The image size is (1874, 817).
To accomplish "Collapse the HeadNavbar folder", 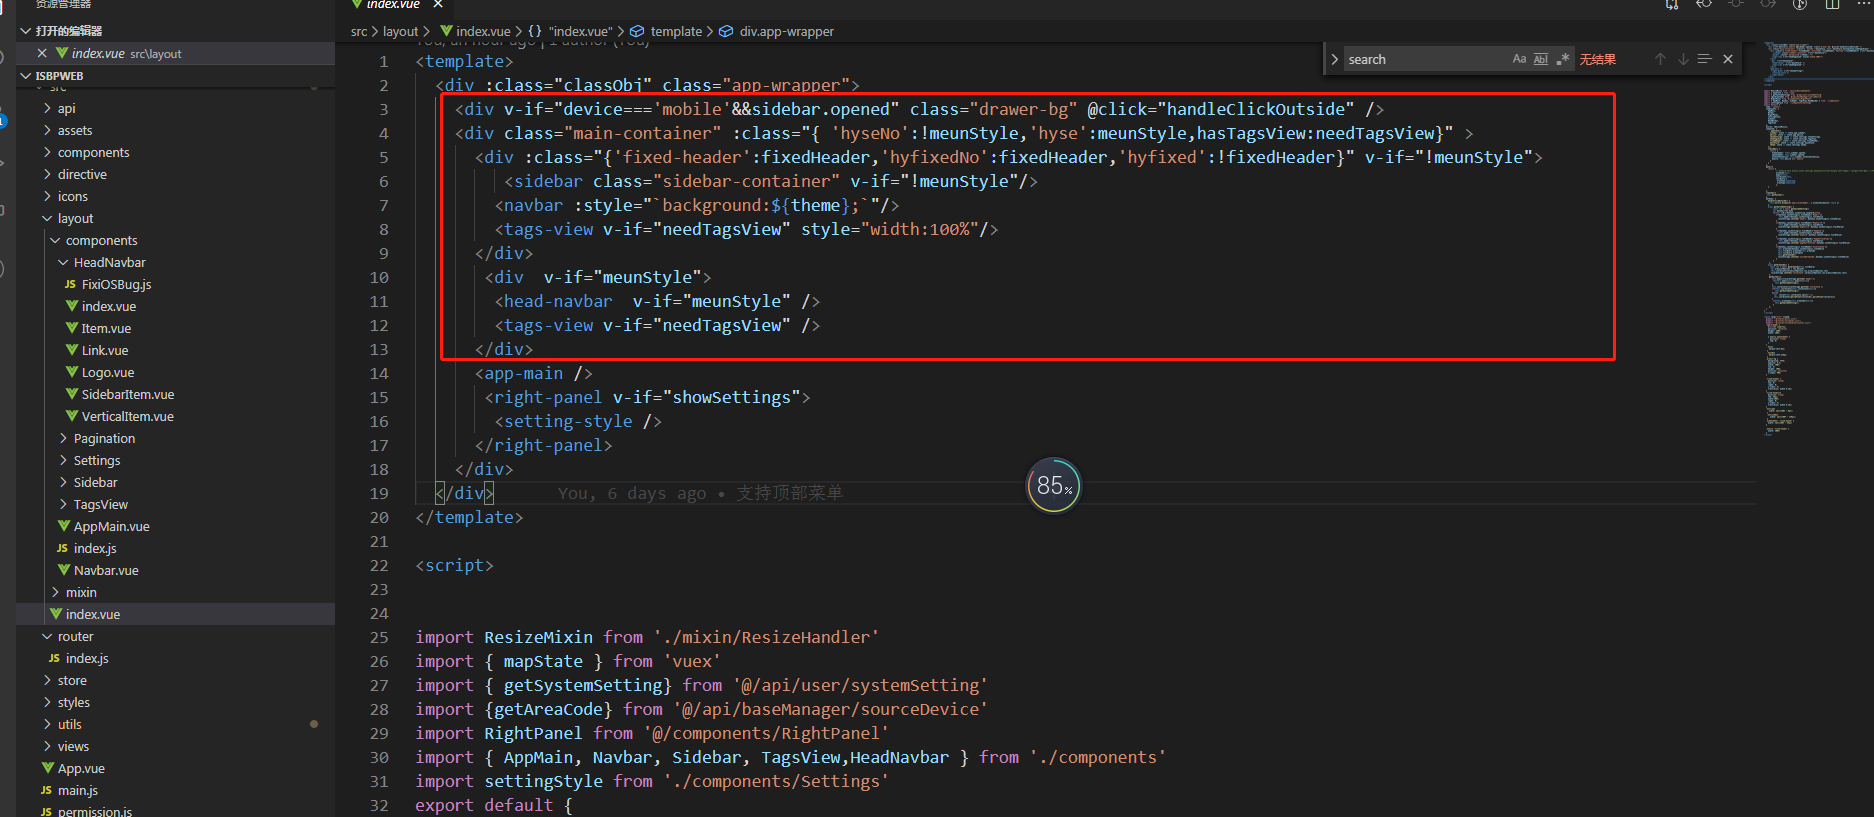I will coord(63,262).
